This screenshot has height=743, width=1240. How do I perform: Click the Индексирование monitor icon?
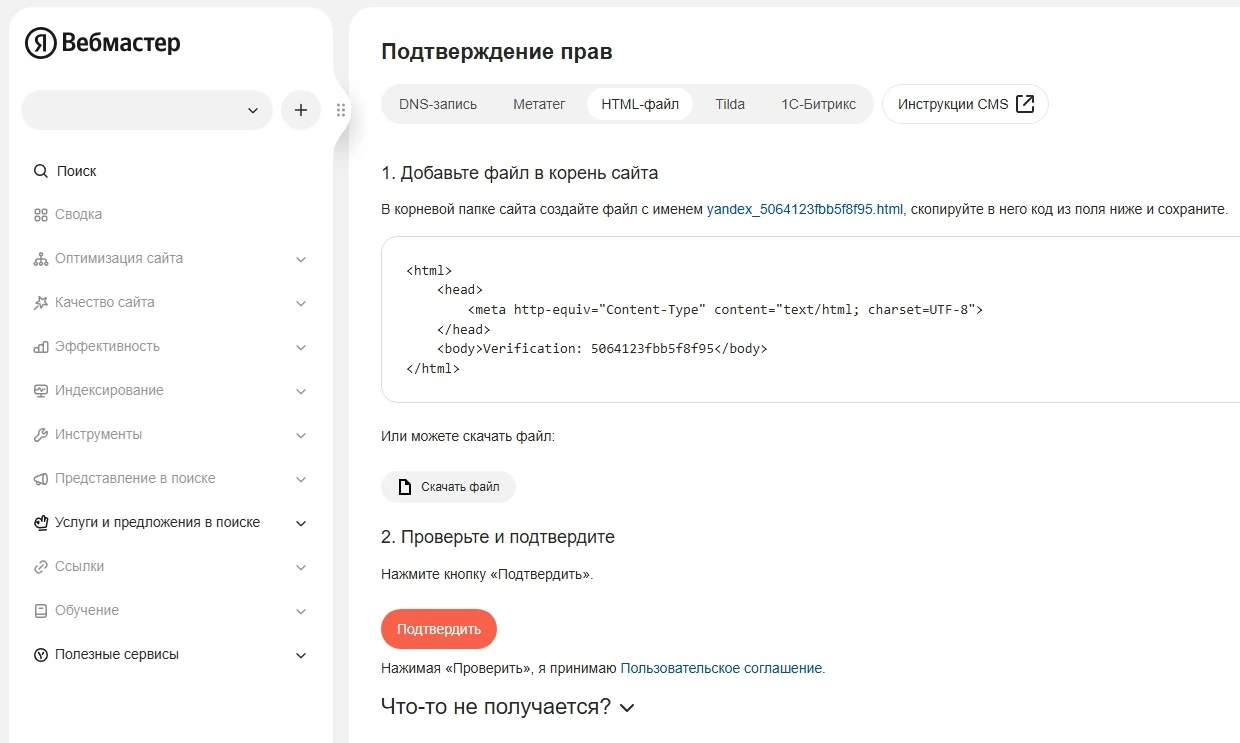click(41, 391)
